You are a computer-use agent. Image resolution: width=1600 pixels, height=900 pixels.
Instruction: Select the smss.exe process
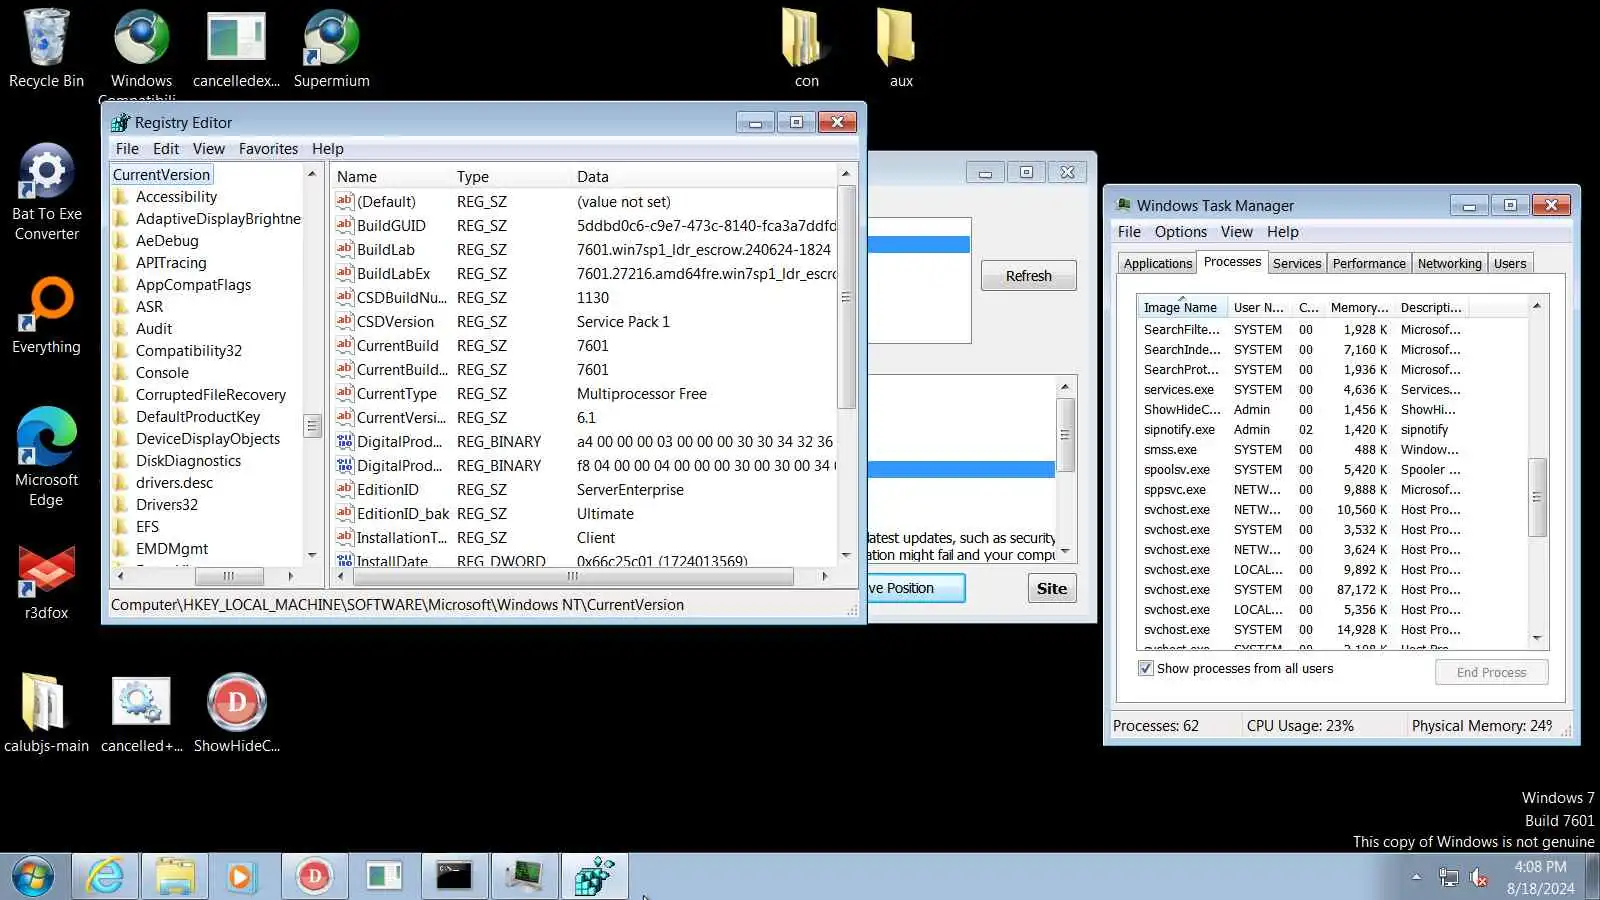[x=1332, y=450]
